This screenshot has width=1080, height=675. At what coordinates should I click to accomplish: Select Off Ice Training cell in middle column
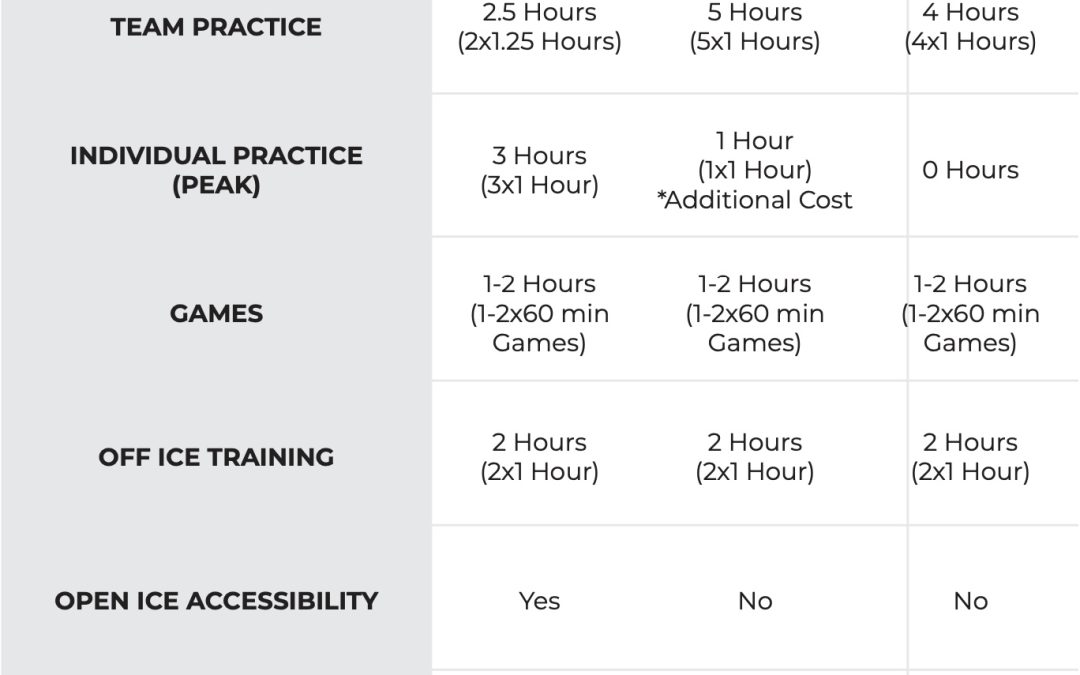click(754, 457)
